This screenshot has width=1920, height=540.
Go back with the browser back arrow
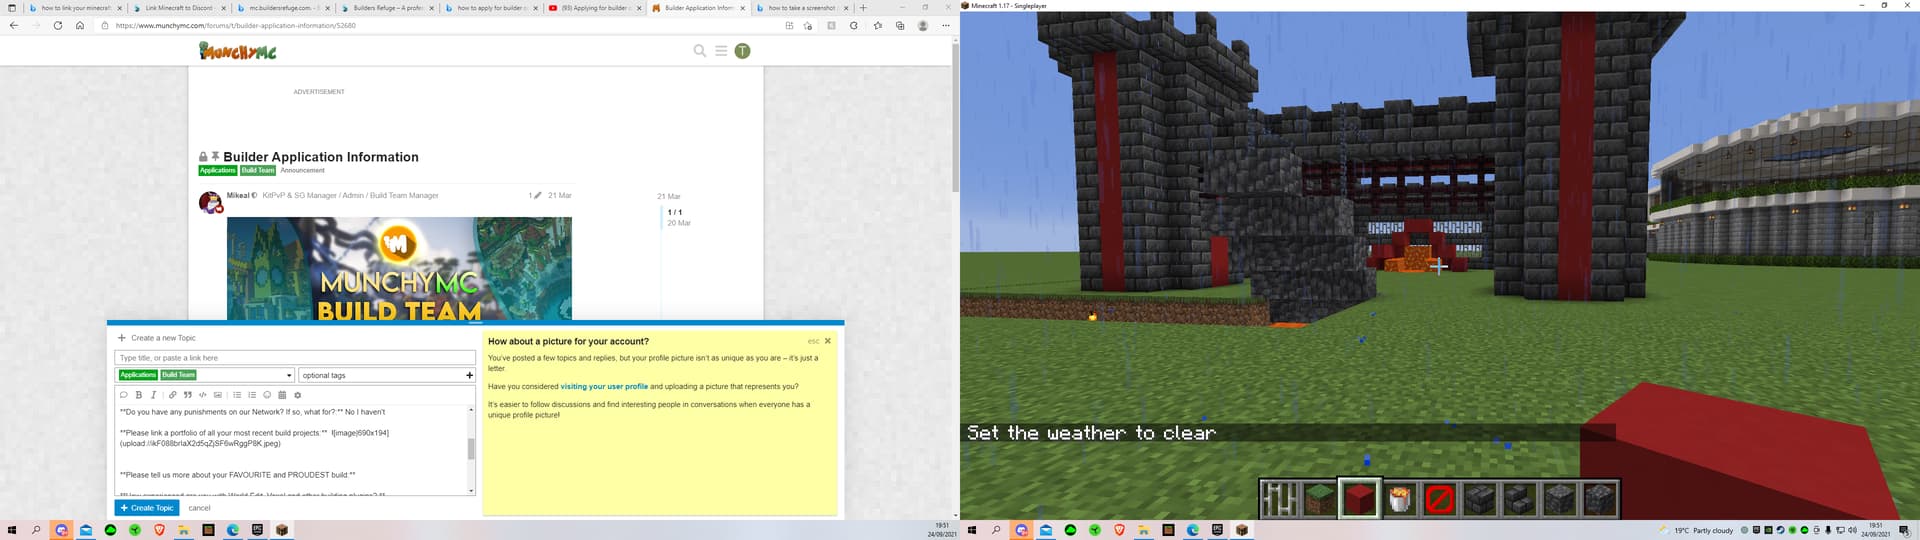(13, 26)
